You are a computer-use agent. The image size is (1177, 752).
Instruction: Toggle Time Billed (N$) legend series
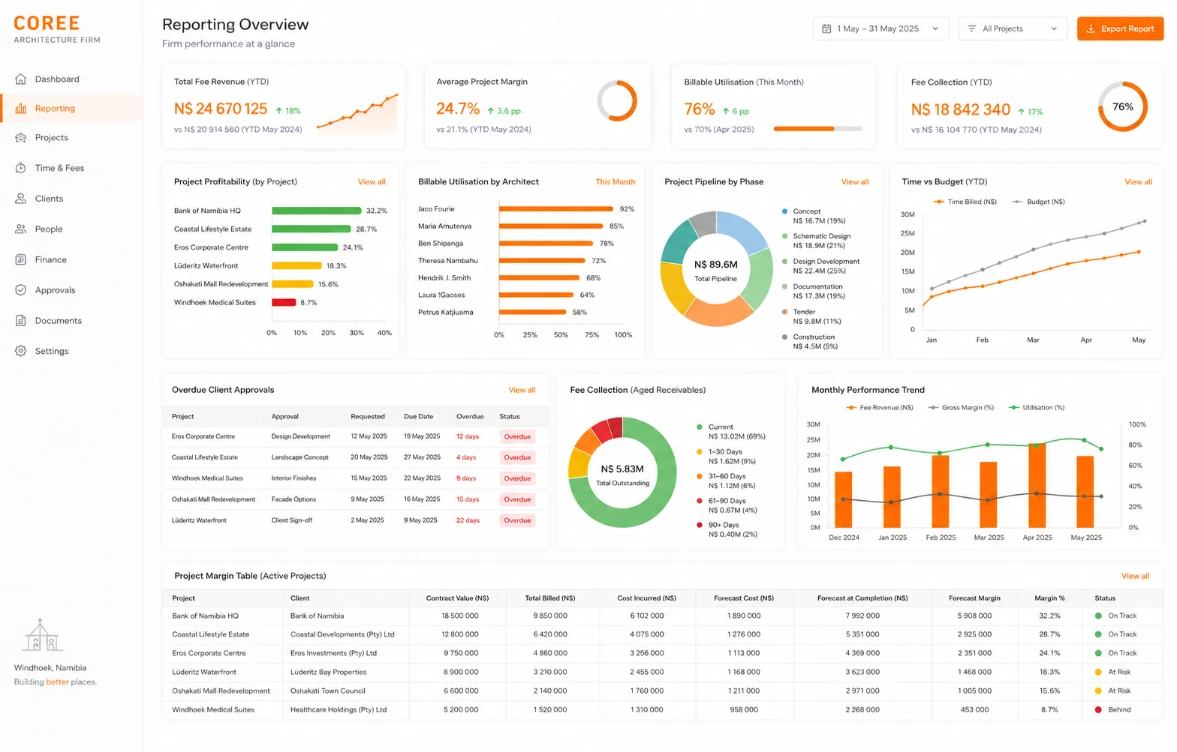pos(965,202)
